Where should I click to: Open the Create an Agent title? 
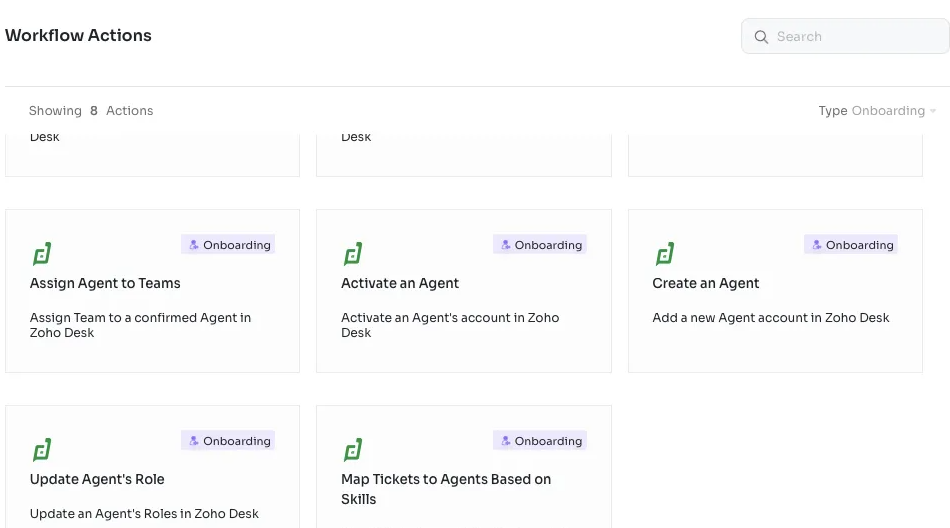coord(705,283)
